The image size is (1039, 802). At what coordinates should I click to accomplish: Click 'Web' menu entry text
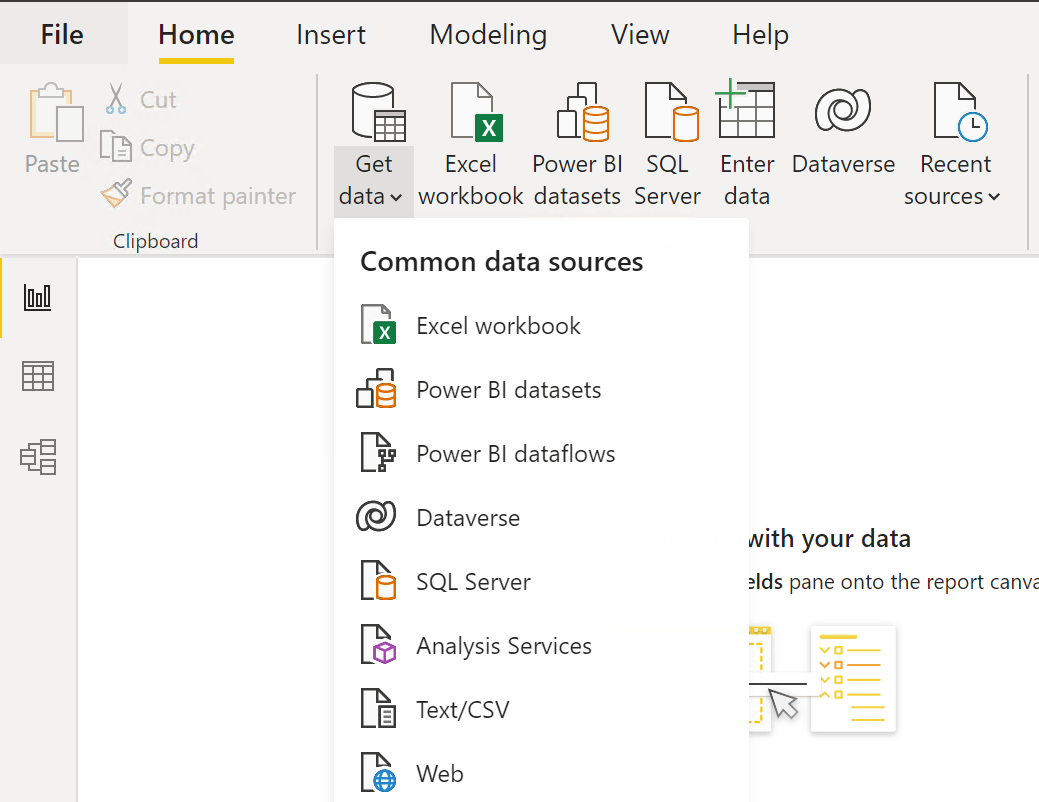pyautogui.click(x=440, y=773)
